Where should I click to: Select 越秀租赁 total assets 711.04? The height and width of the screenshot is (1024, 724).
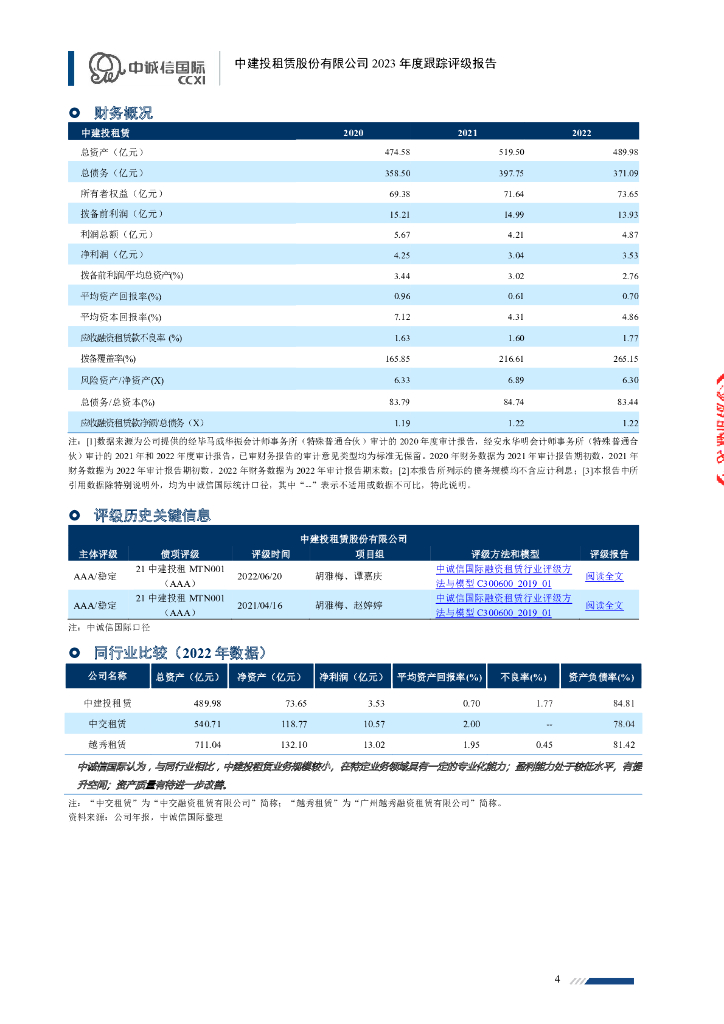point(208,744)
